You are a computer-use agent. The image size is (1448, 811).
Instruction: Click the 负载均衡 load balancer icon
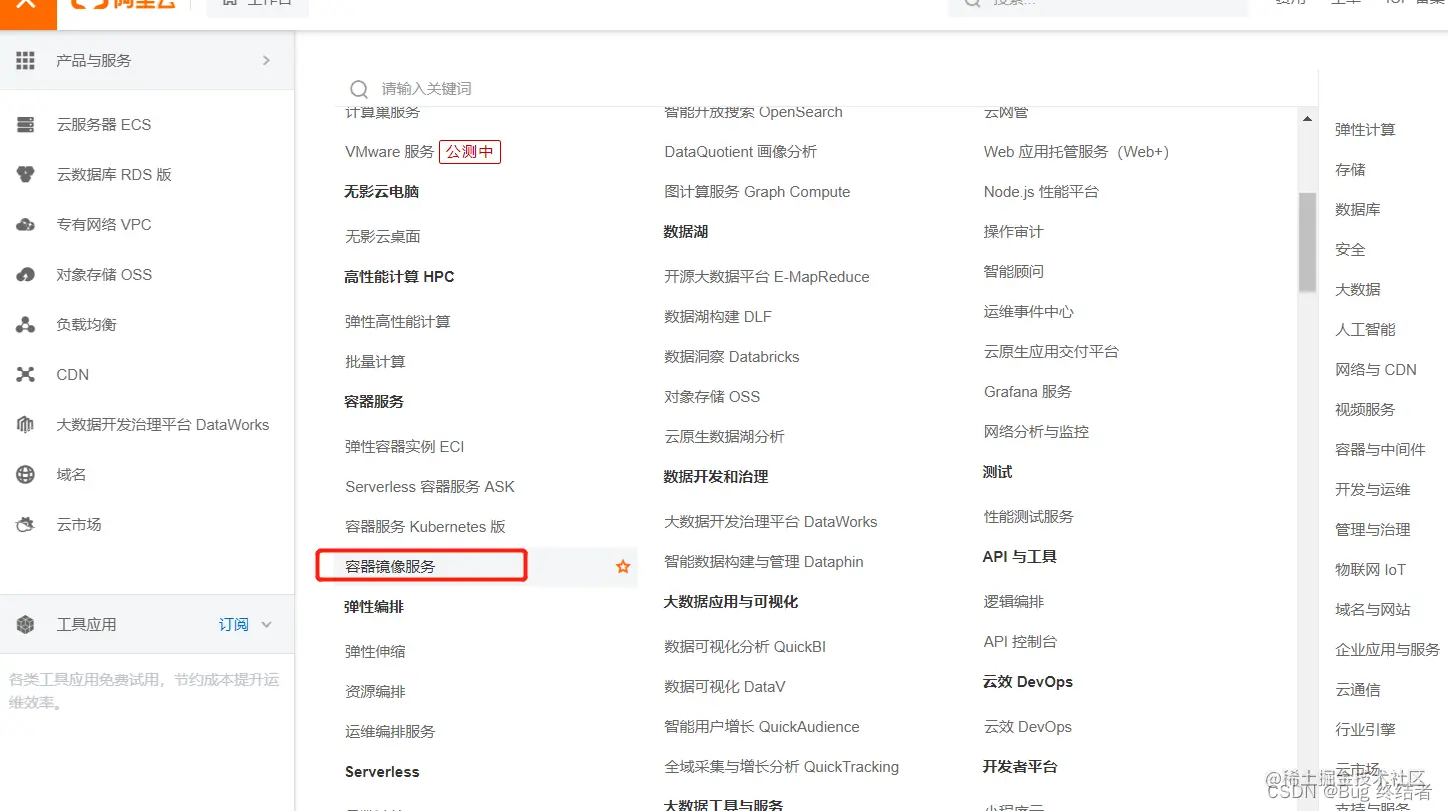[x=25, y=325]
